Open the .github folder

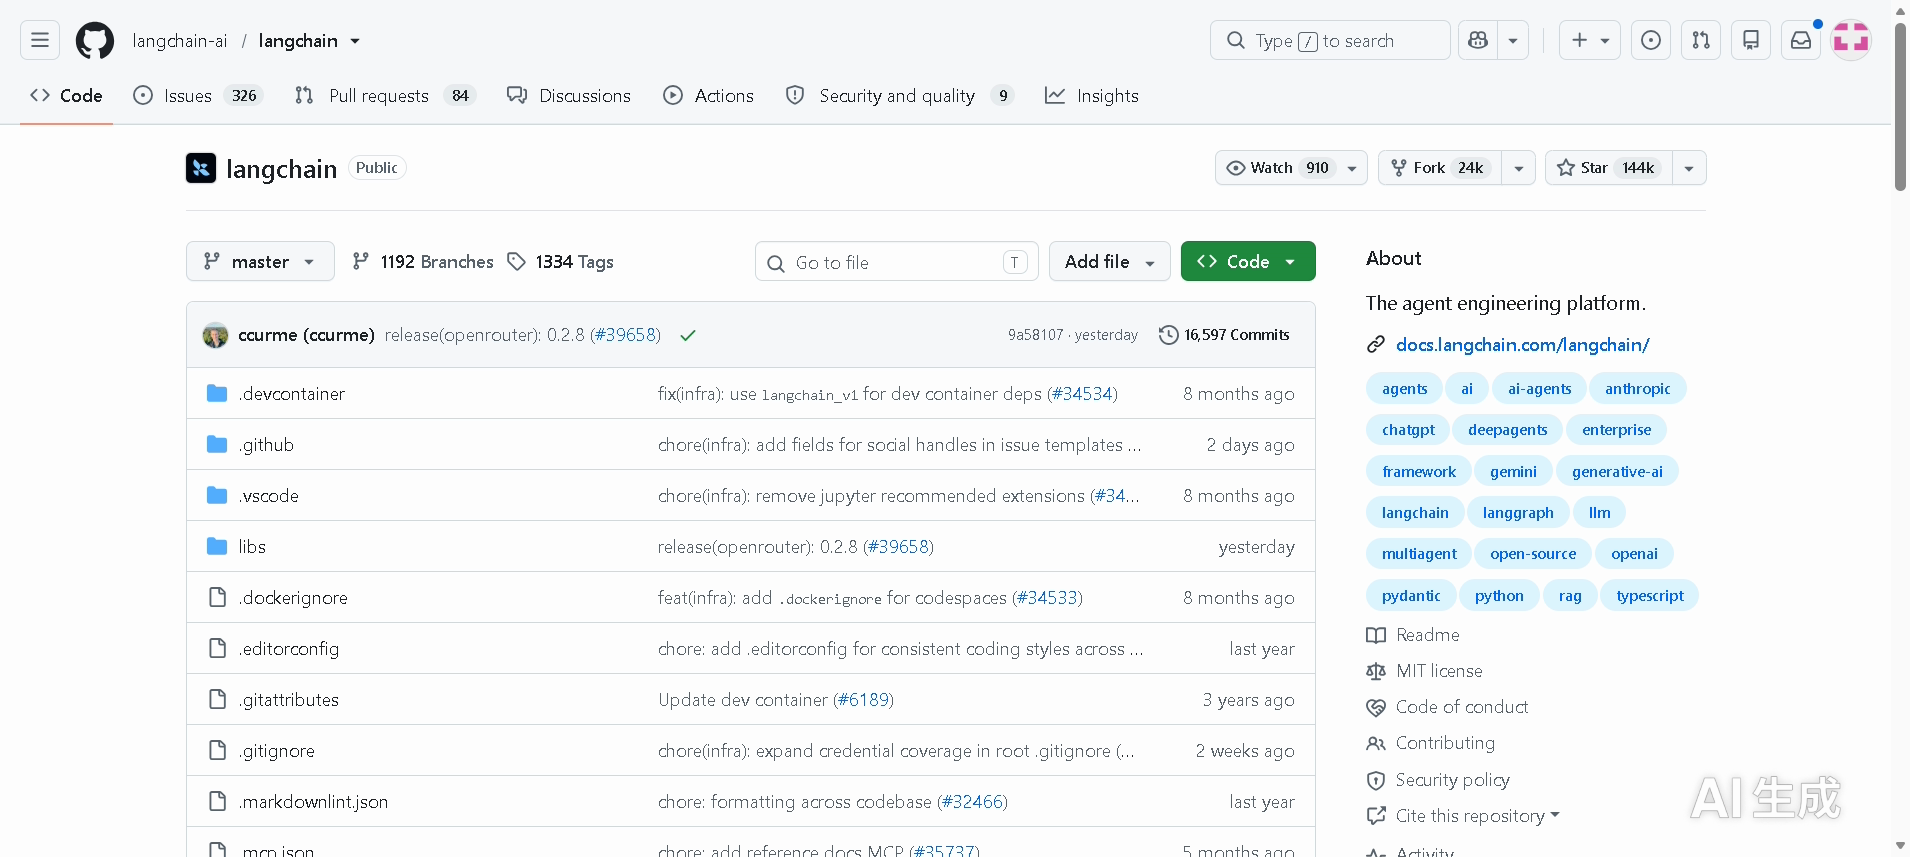point(266,445)
